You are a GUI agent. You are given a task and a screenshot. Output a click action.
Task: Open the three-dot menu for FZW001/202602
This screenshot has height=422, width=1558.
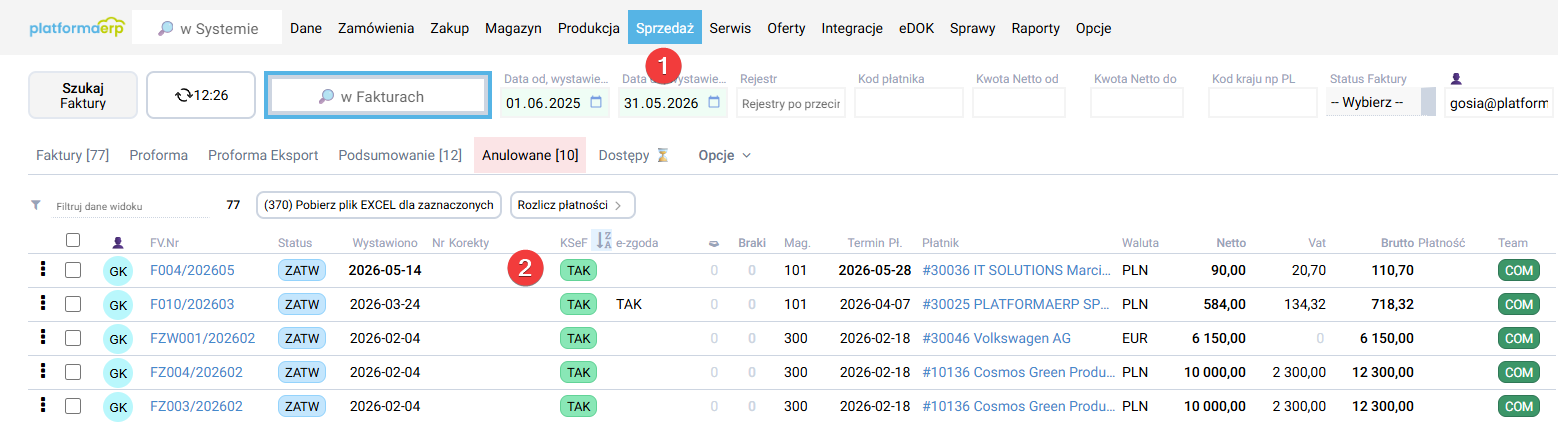(43, 337)
